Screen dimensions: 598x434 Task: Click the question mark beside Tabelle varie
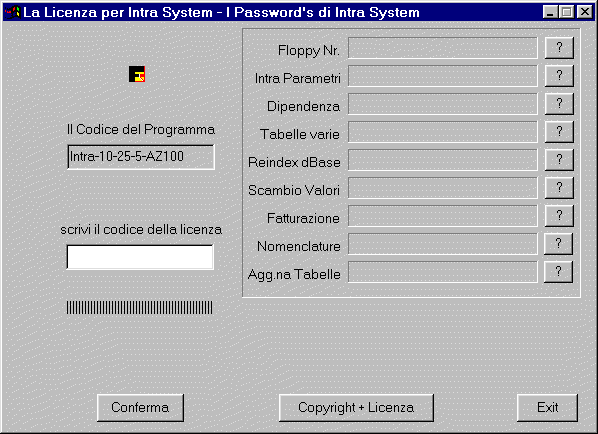pyautogui.click(x=559, y=132)
